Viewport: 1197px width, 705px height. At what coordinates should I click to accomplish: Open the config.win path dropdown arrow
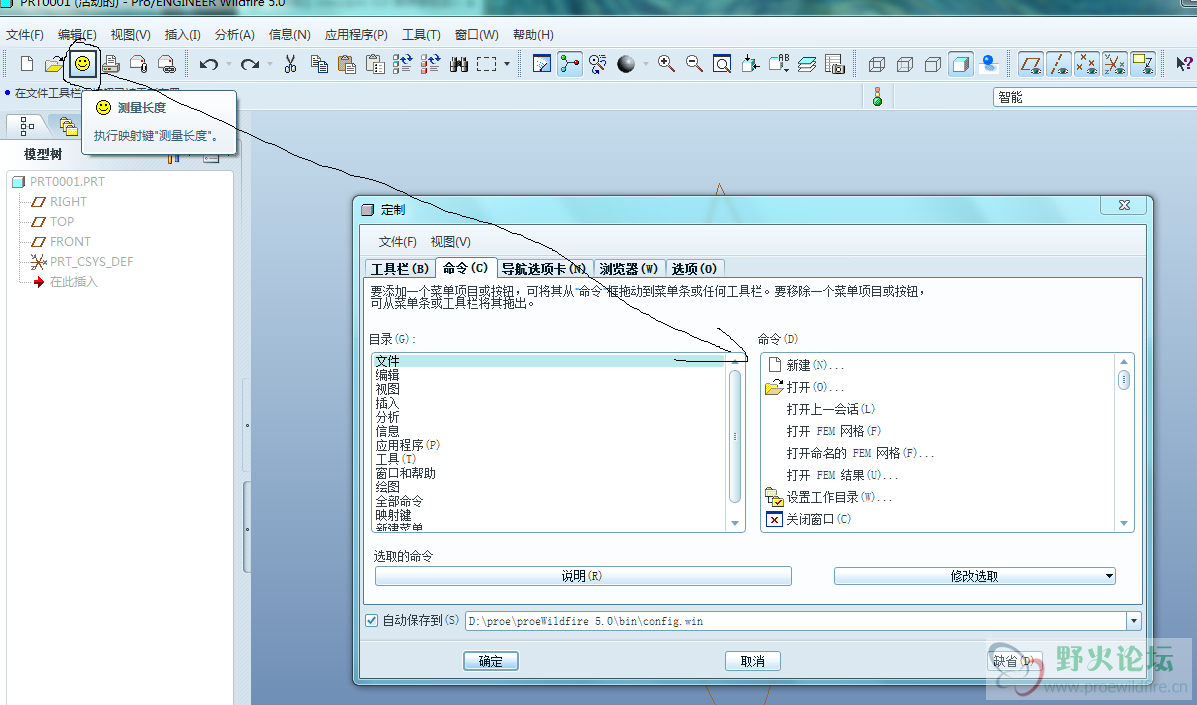[1134, 621]
